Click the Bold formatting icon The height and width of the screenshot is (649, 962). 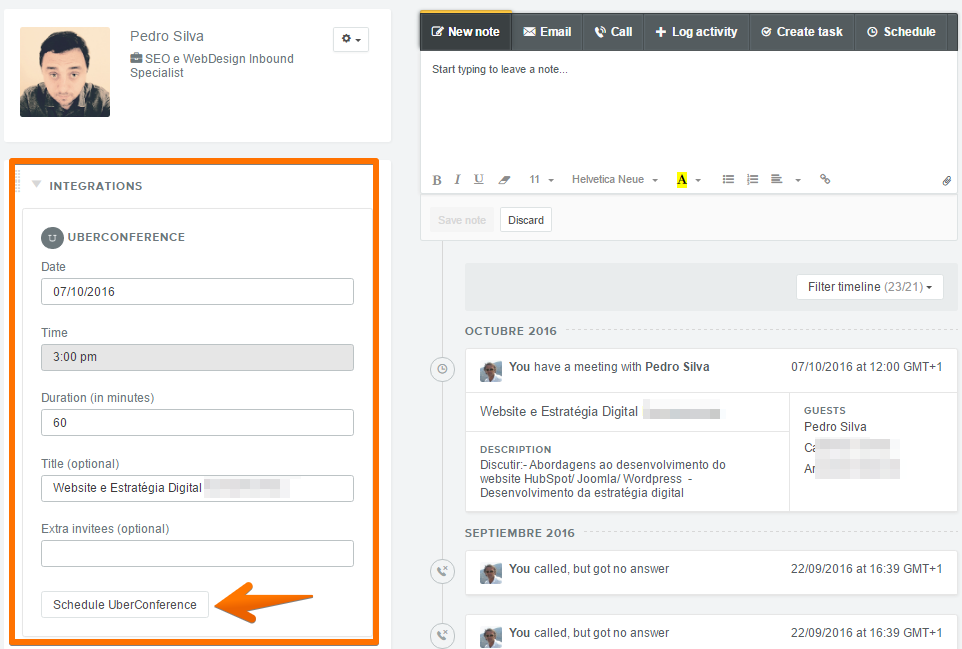tap(437, 180)
